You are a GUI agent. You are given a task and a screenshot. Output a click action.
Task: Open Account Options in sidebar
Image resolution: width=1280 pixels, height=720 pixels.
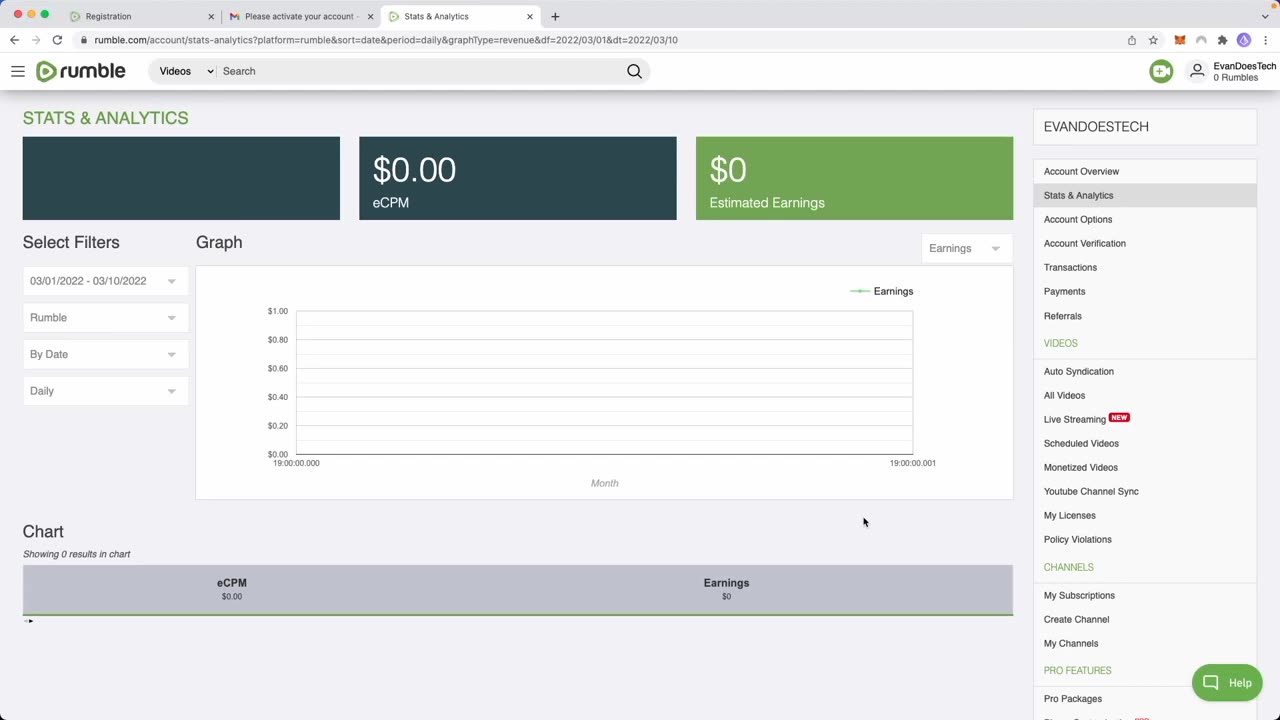point(1078,220)
